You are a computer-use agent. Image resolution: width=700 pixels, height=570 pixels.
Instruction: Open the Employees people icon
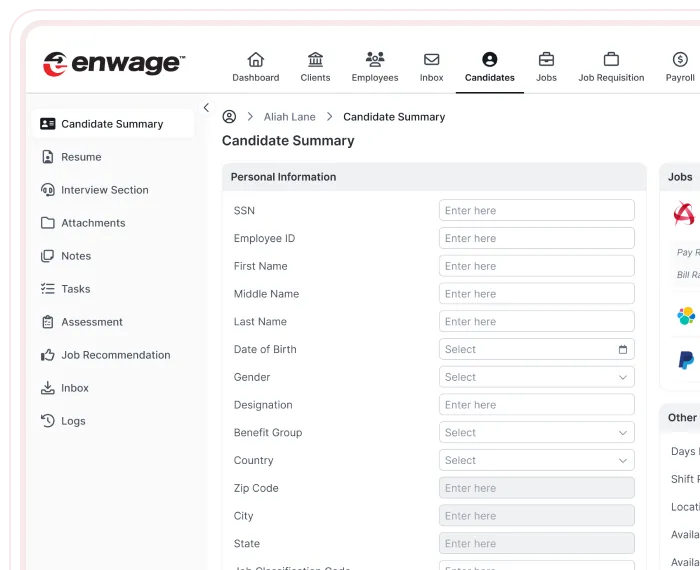tap(375, 60)
